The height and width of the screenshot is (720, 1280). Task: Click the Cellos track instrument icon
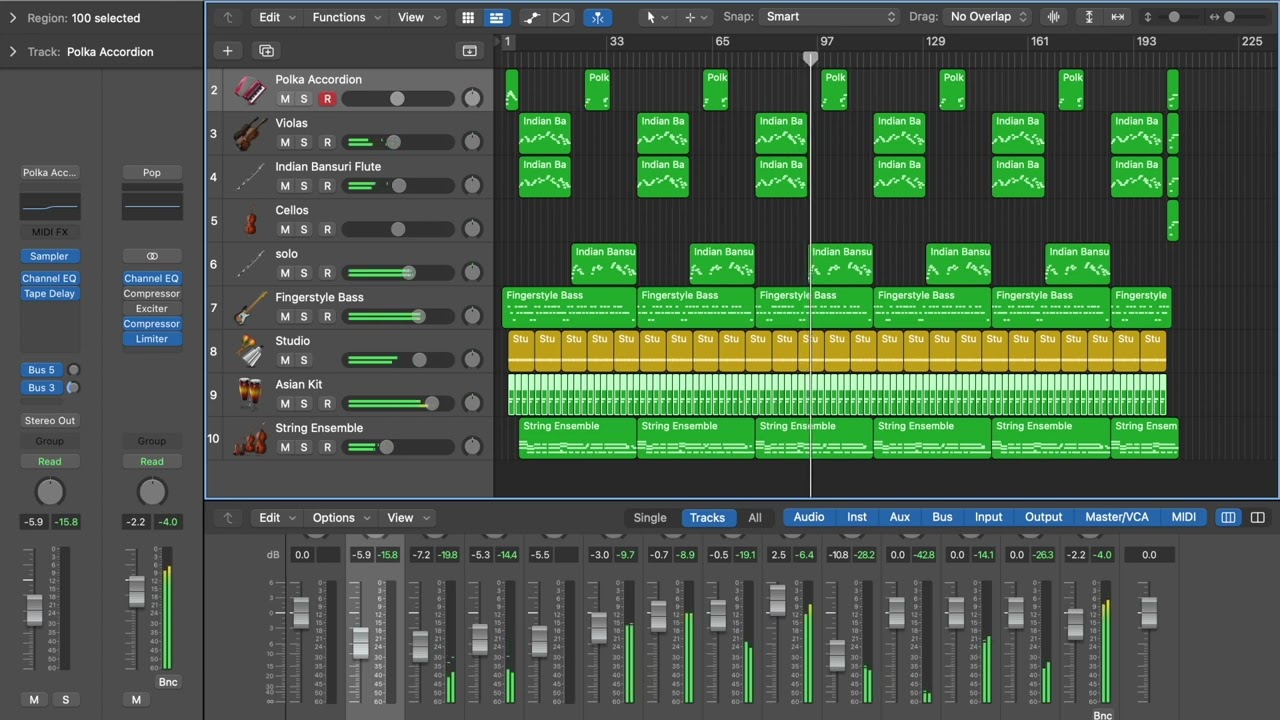(x=250, y=220)
